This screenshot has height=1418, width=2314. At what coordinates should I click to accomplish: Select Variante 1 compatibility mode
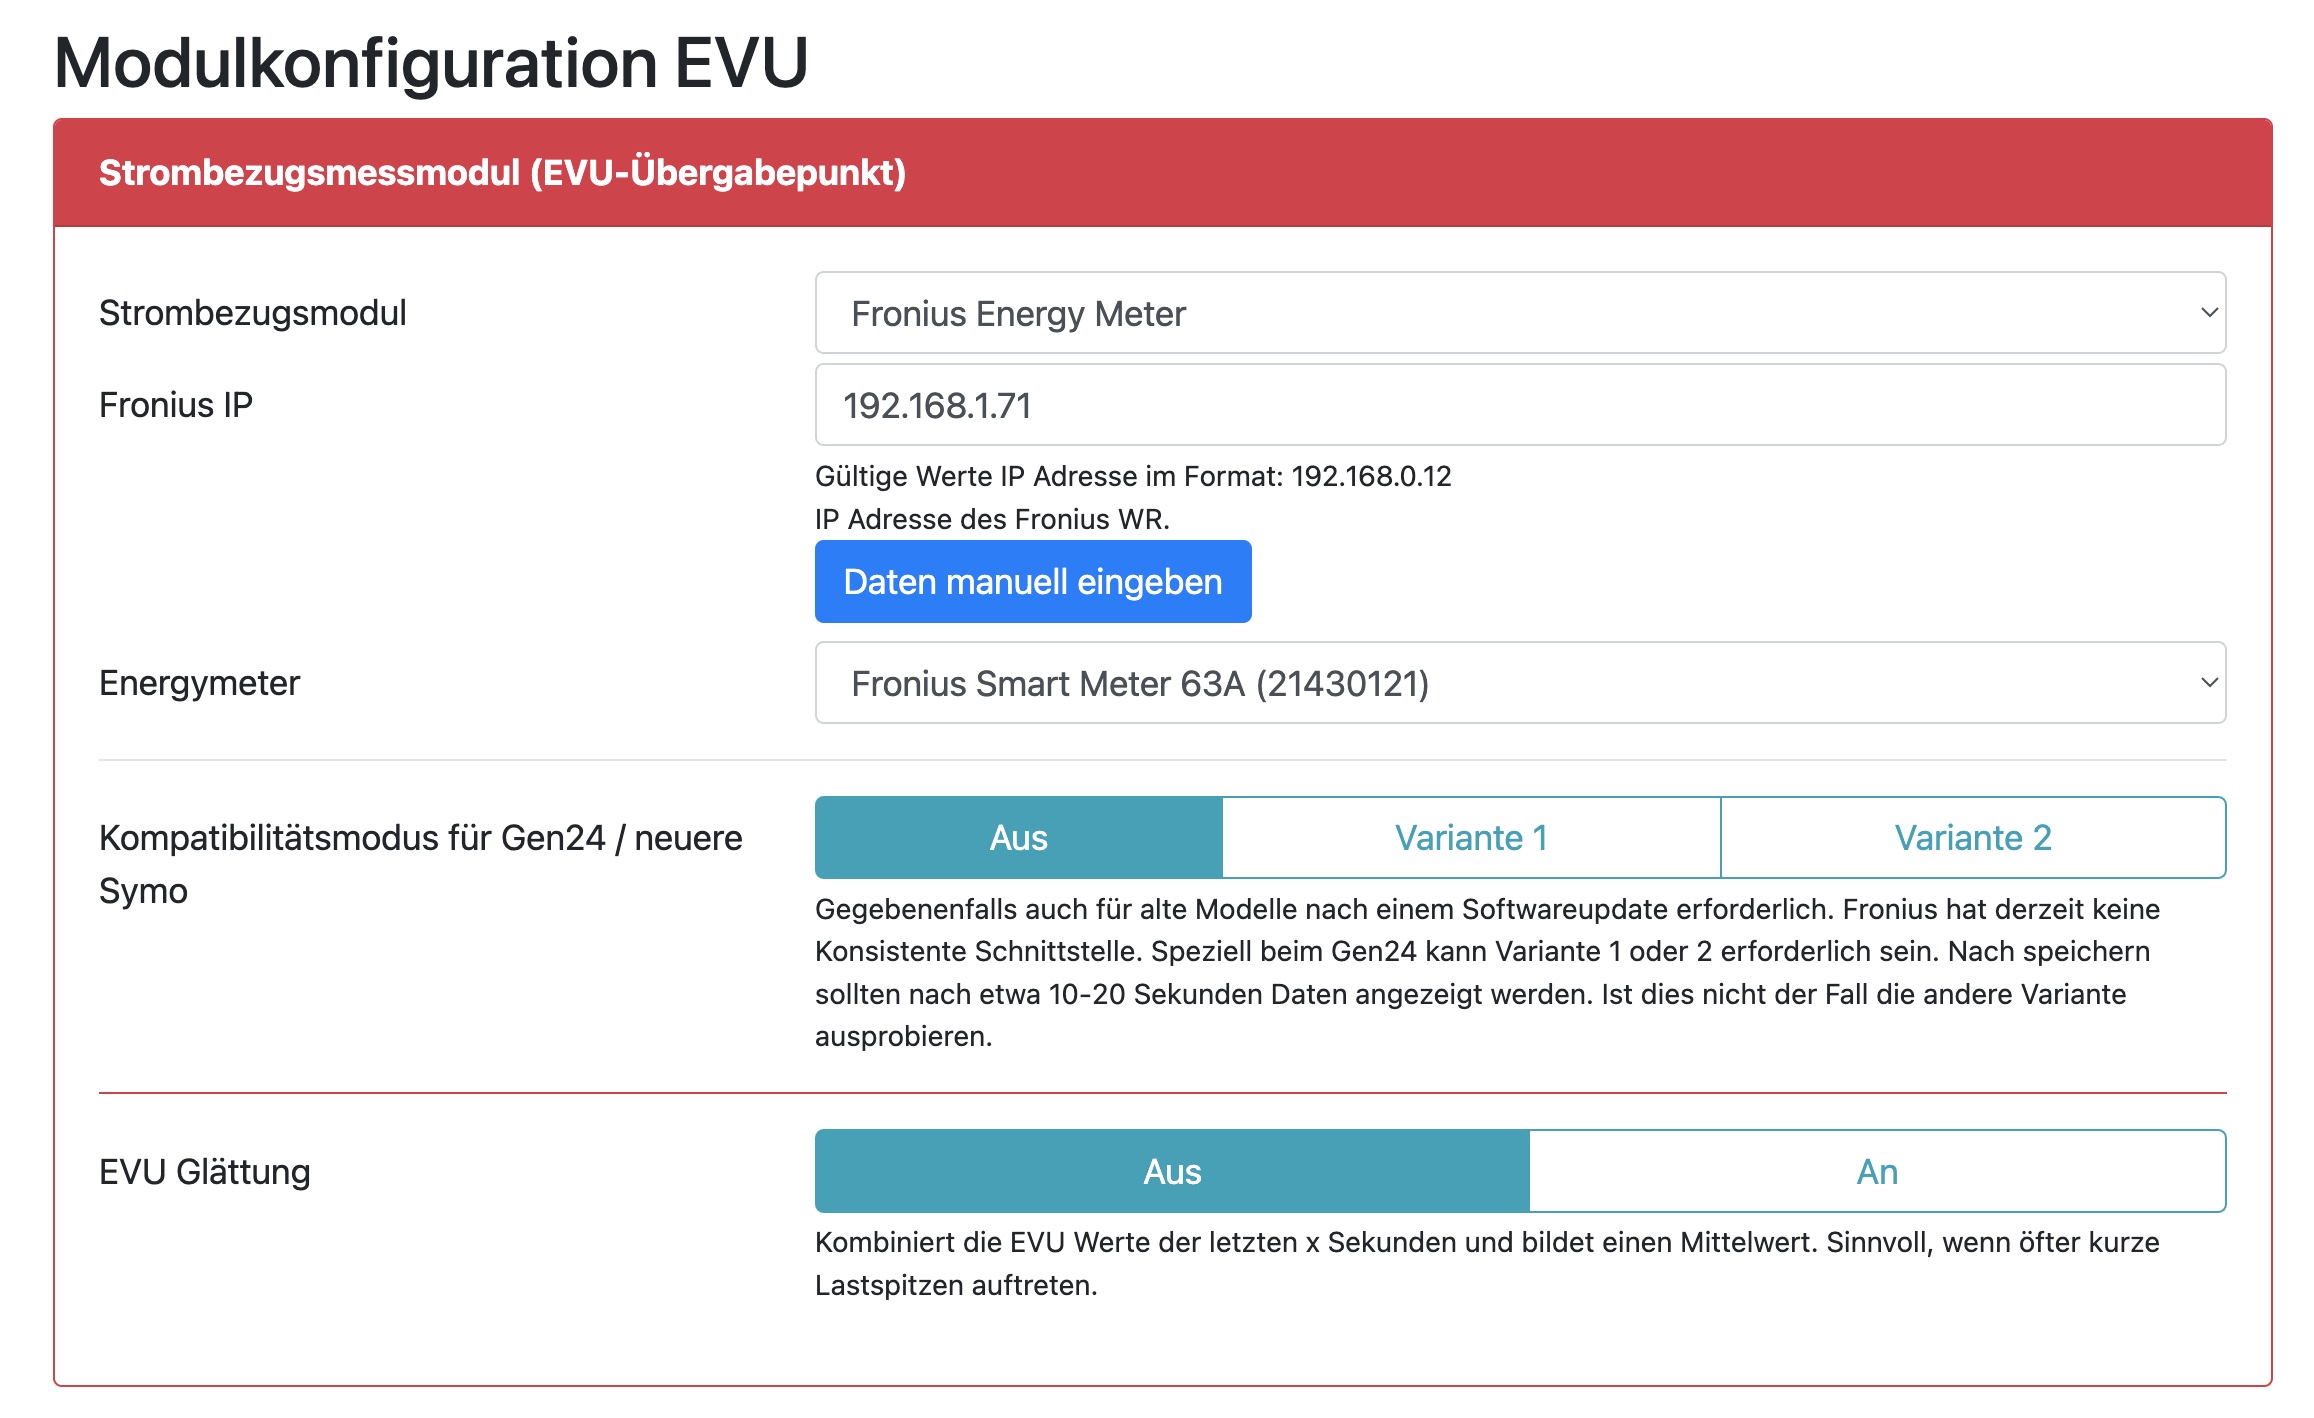[1470, 838]
